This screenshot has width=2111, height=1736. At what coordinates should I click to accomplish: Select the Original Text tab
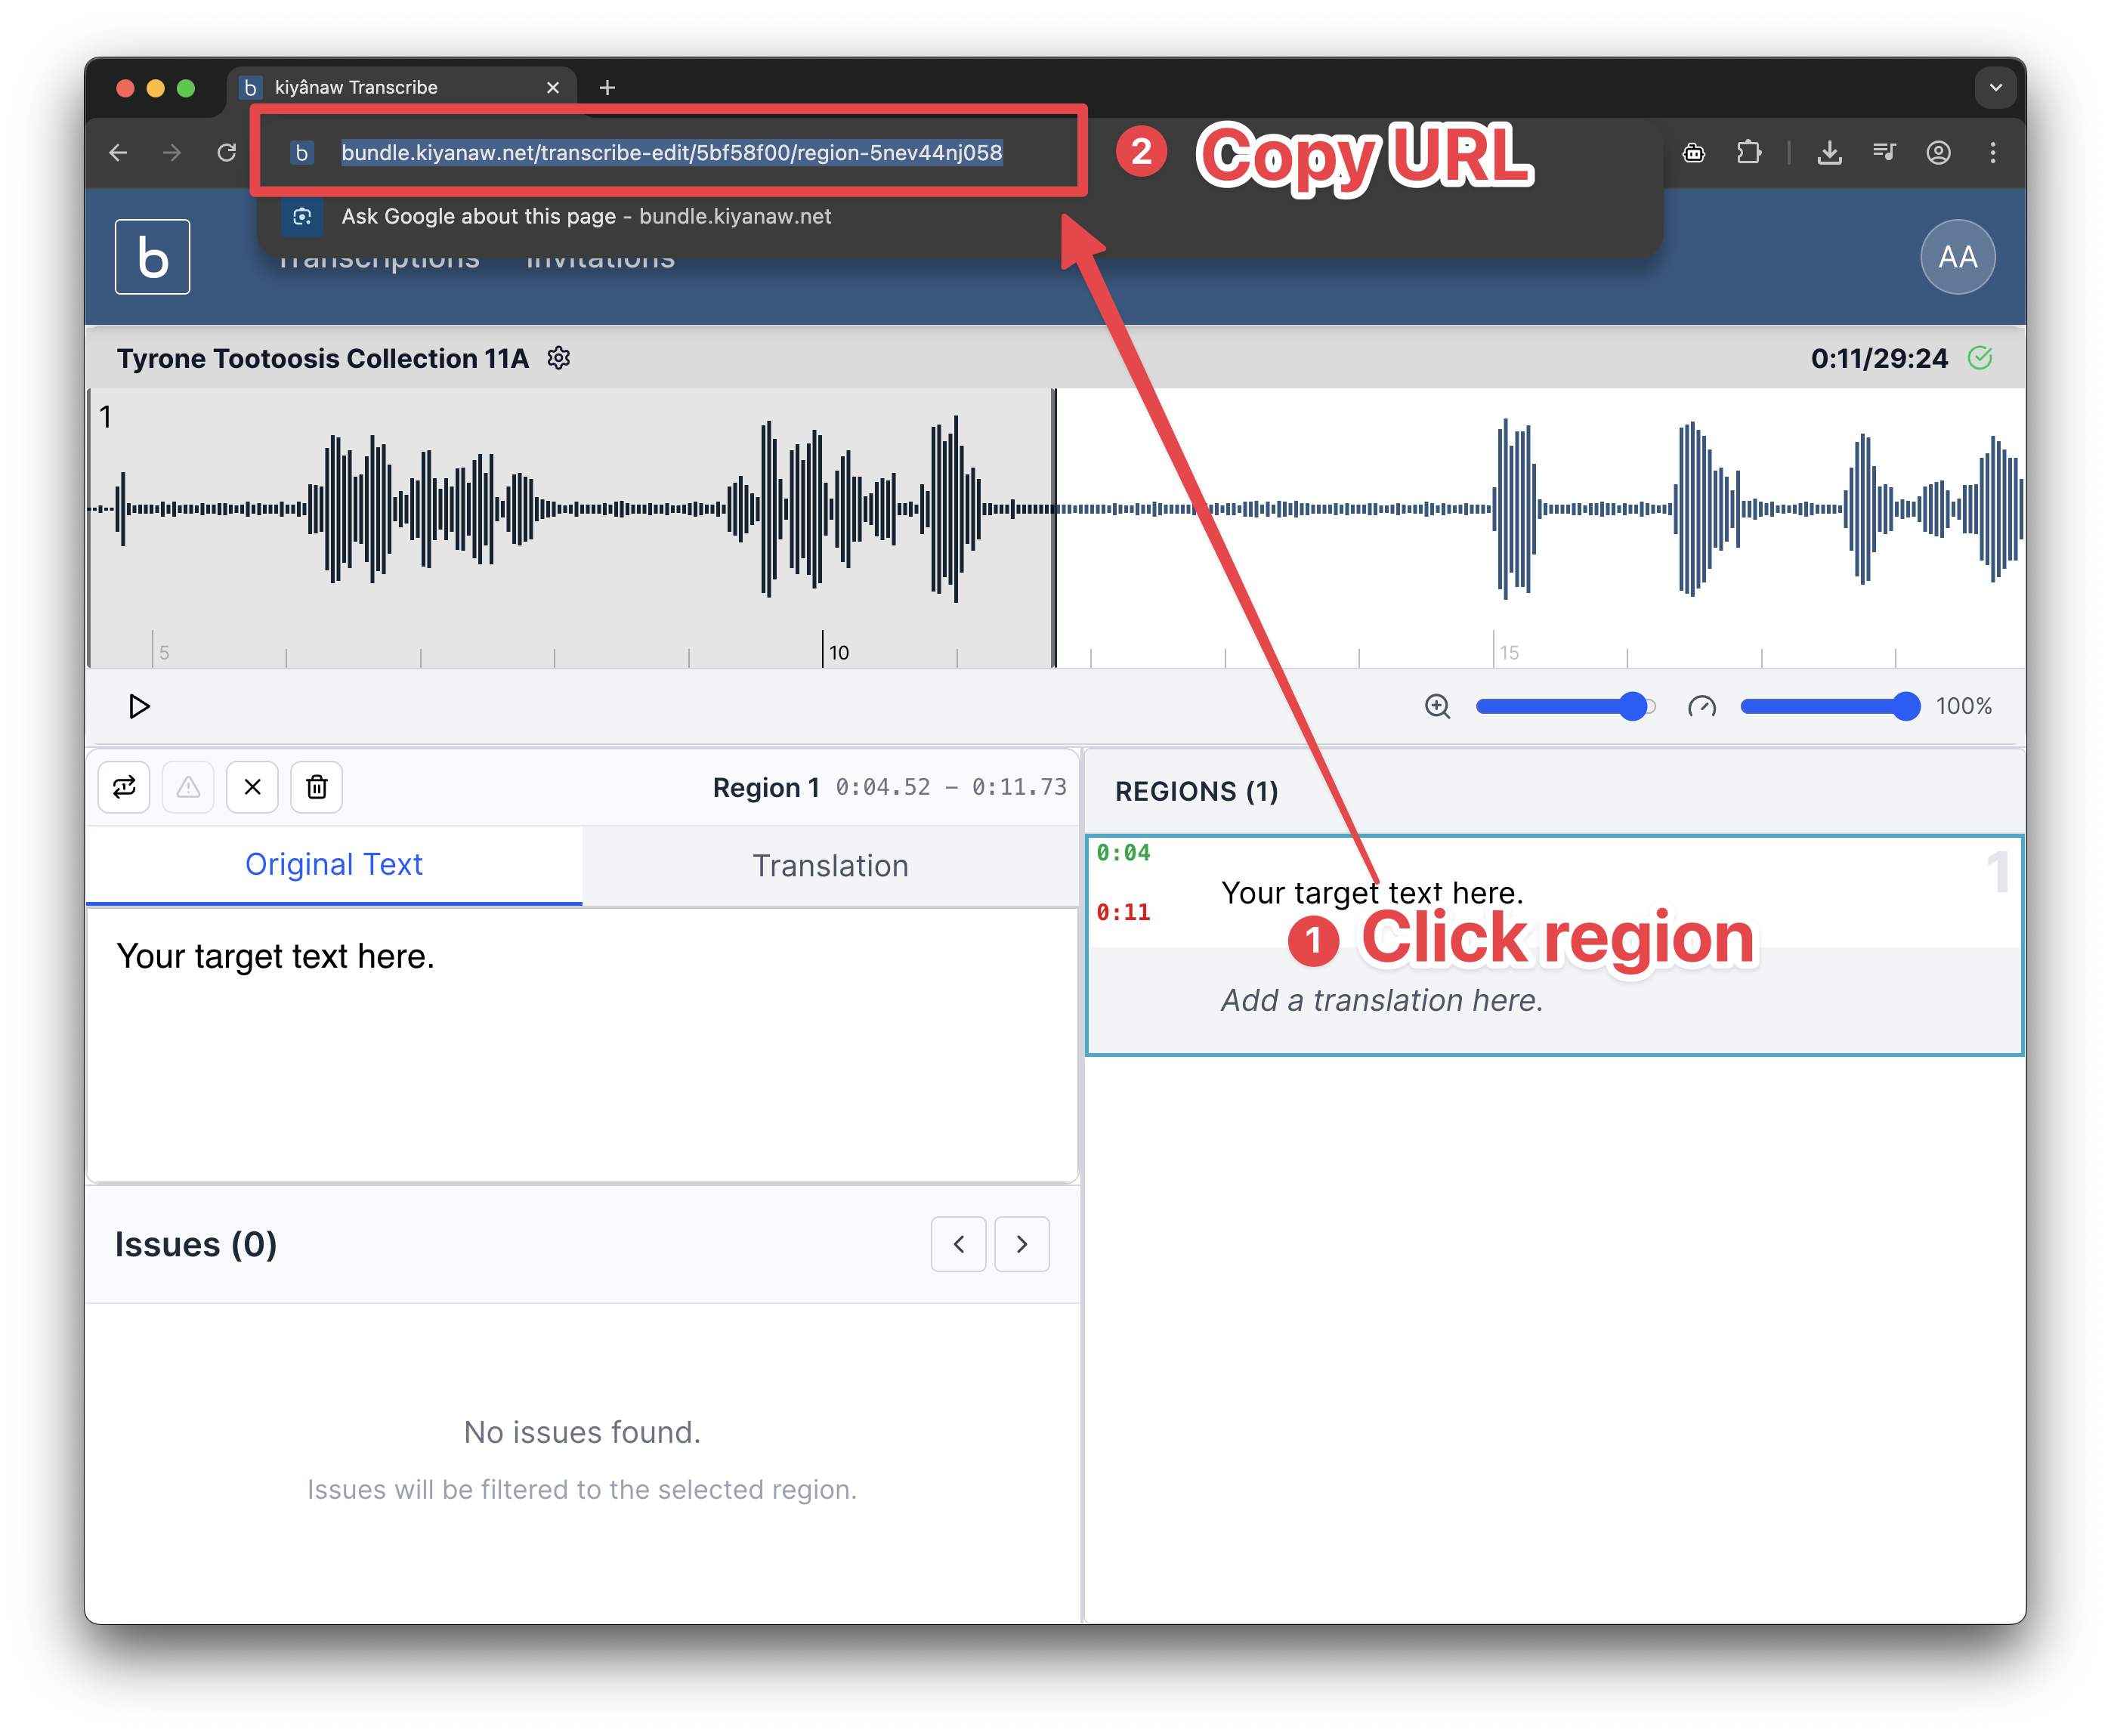[x=334, y=865]
